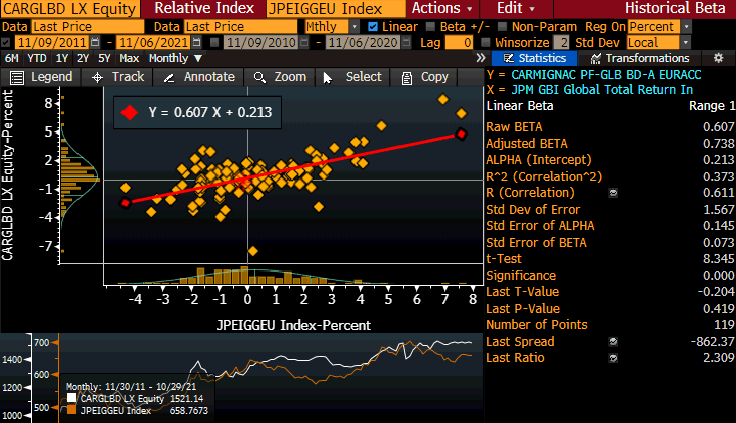Open the Actions menu

[442, 8]
